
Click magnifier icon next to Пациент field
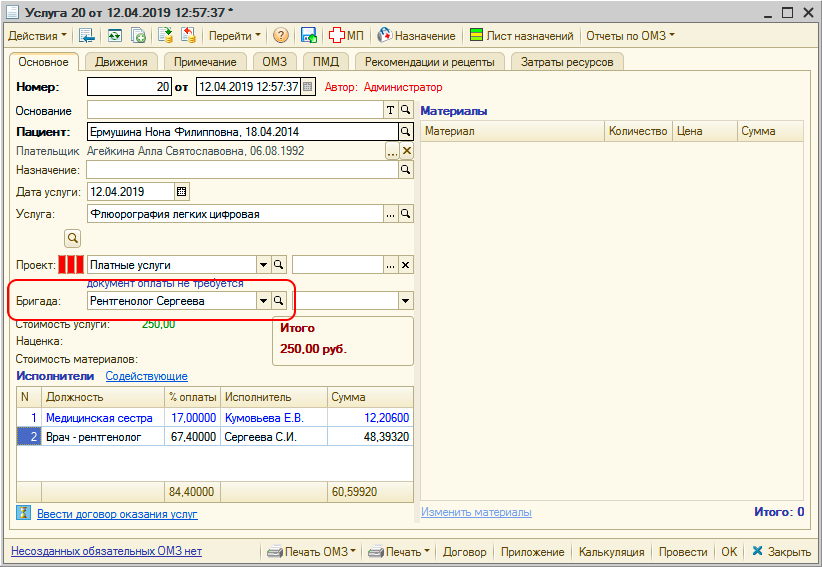coord(406,131)
